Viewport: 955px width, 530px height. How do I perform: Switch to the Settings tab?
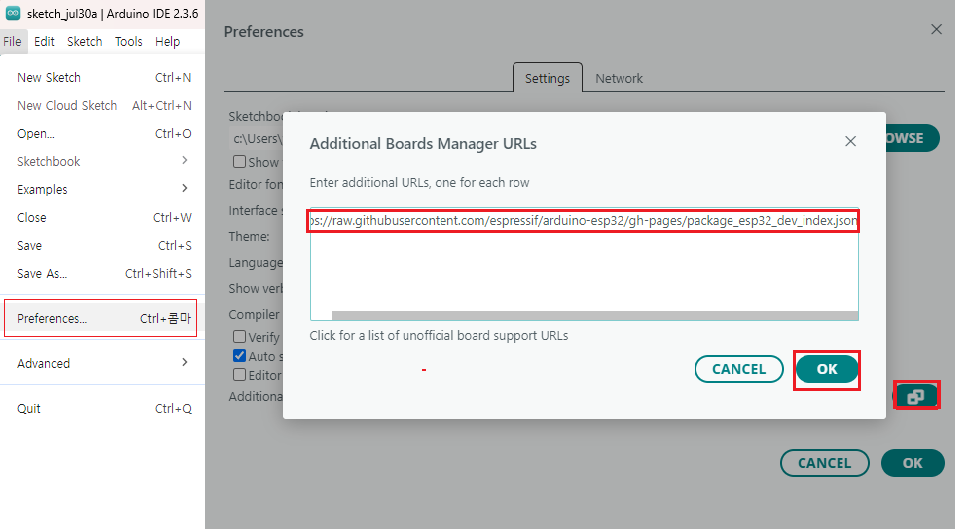(x=548, y=78)
